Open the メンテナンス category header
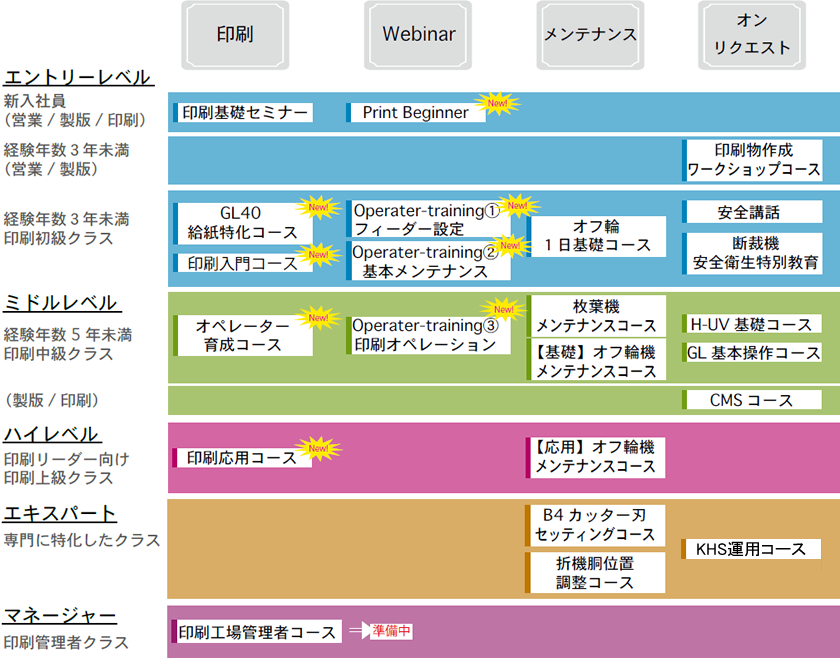This screenshot has height=658, width=840. pos(590,35)
